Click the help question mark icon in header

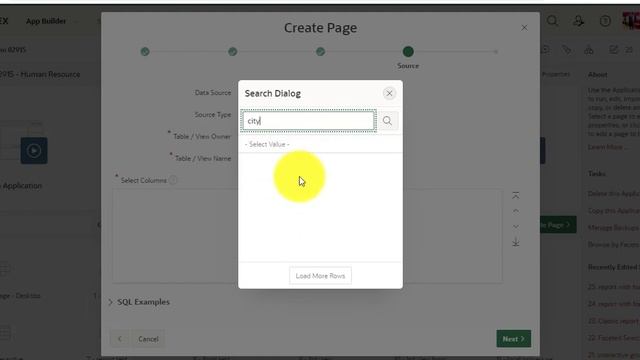point(605,21)
